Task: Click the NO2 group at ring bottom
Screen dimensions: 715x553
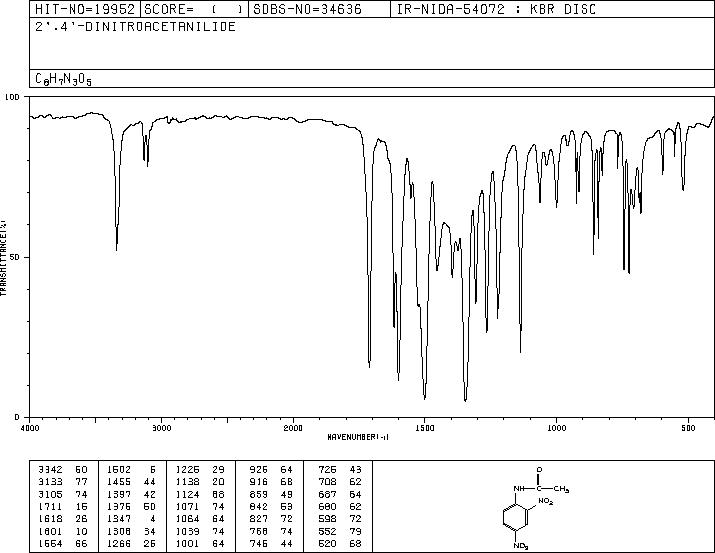Action: [x=521, y=546]
